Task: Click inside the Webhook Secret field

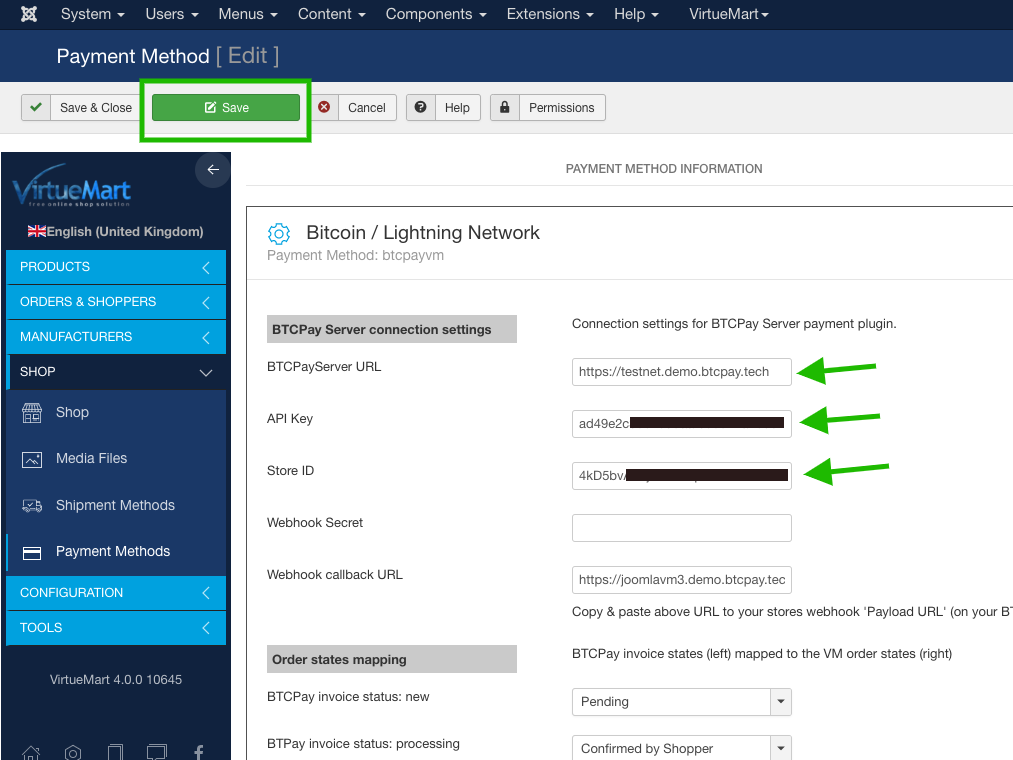Action: coord(681,527)
